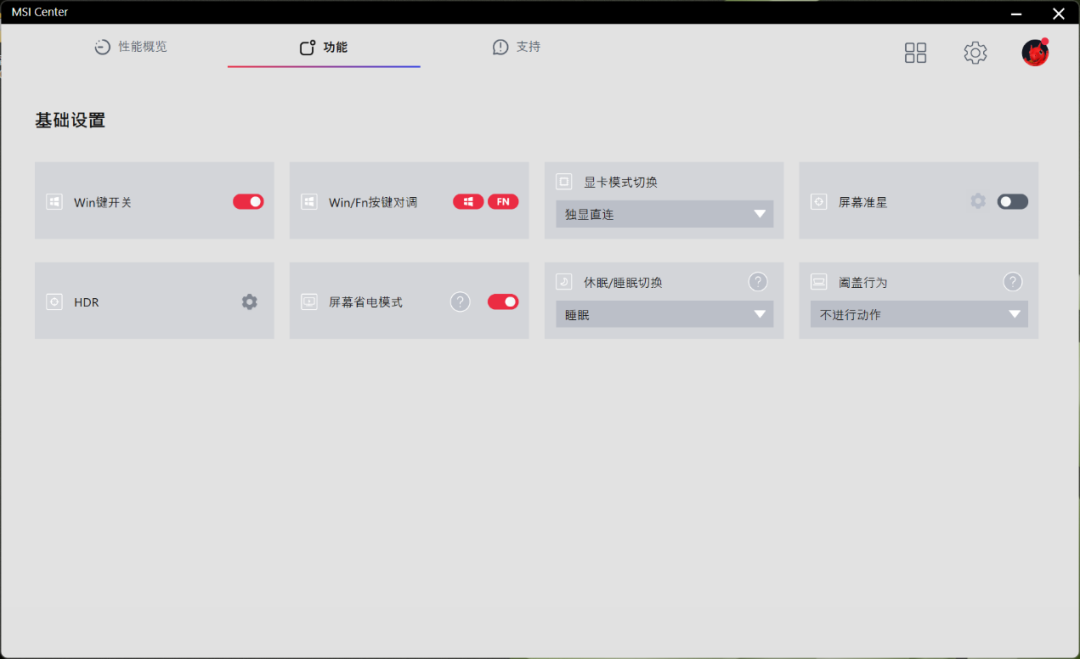Expand the 显卡模式切换 dropdown showing 独显直连
Viewport: 1080px width, 659px height.
click(x=664, y=214)
